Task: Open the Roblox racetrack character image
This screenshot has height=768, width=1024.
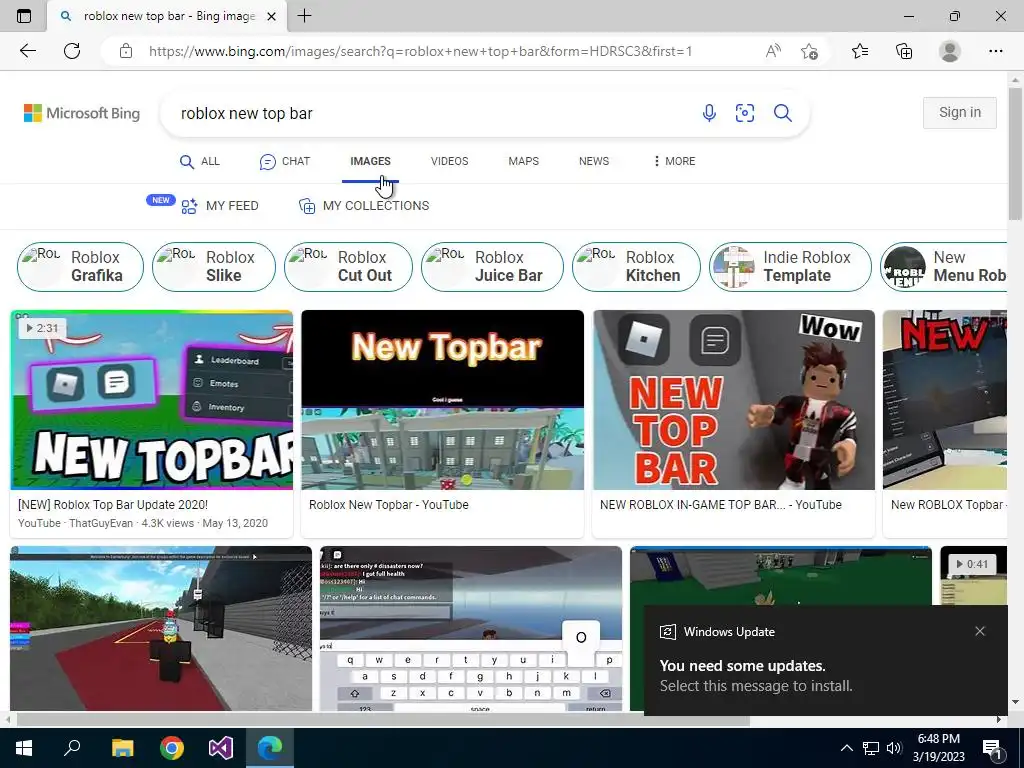Action: pyautogui.click(x=161, y=628)
